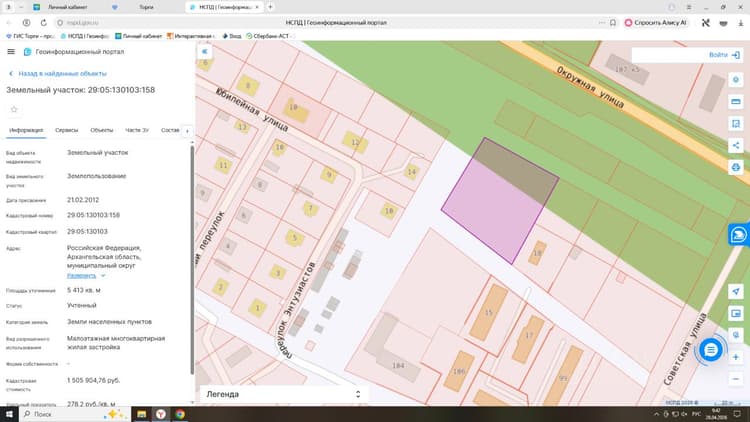Click the browser address bar

335,22
